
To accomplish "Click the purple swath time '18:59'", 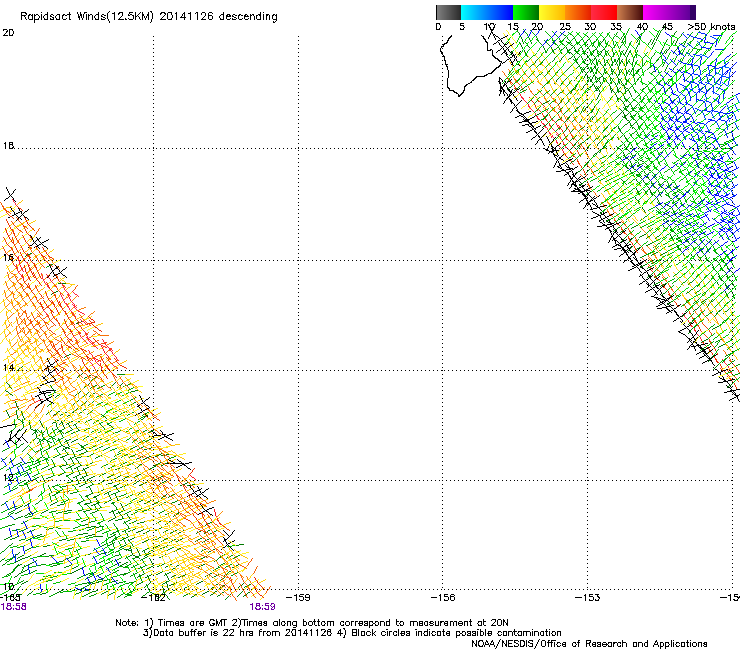I will pyautogui.click(x=262, y=607).
